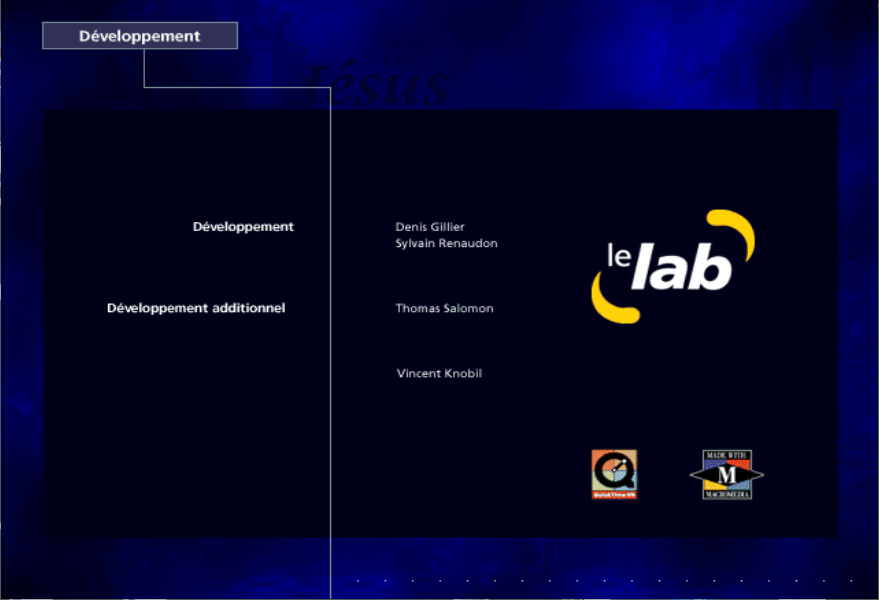Click the Développement heading in the left panel

[x=243, y=227]
